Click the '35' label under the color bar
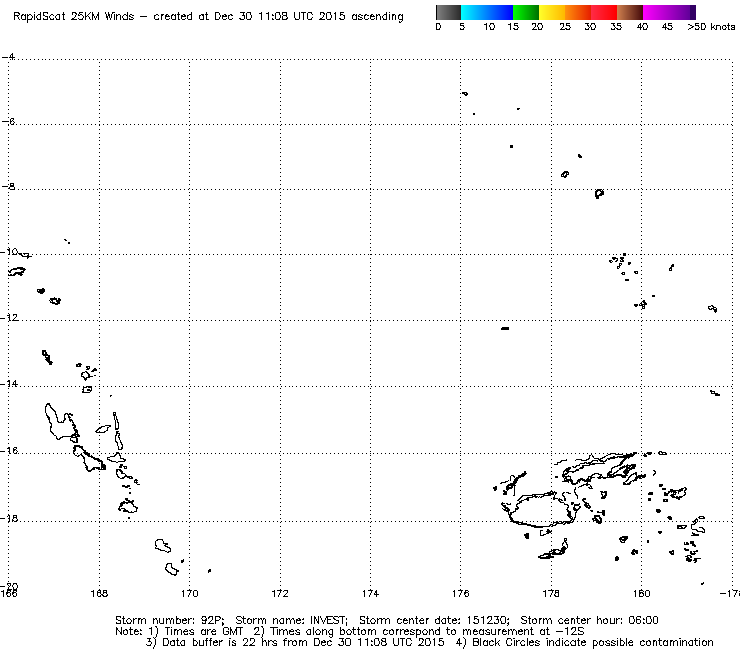 (x=616, y=27)
